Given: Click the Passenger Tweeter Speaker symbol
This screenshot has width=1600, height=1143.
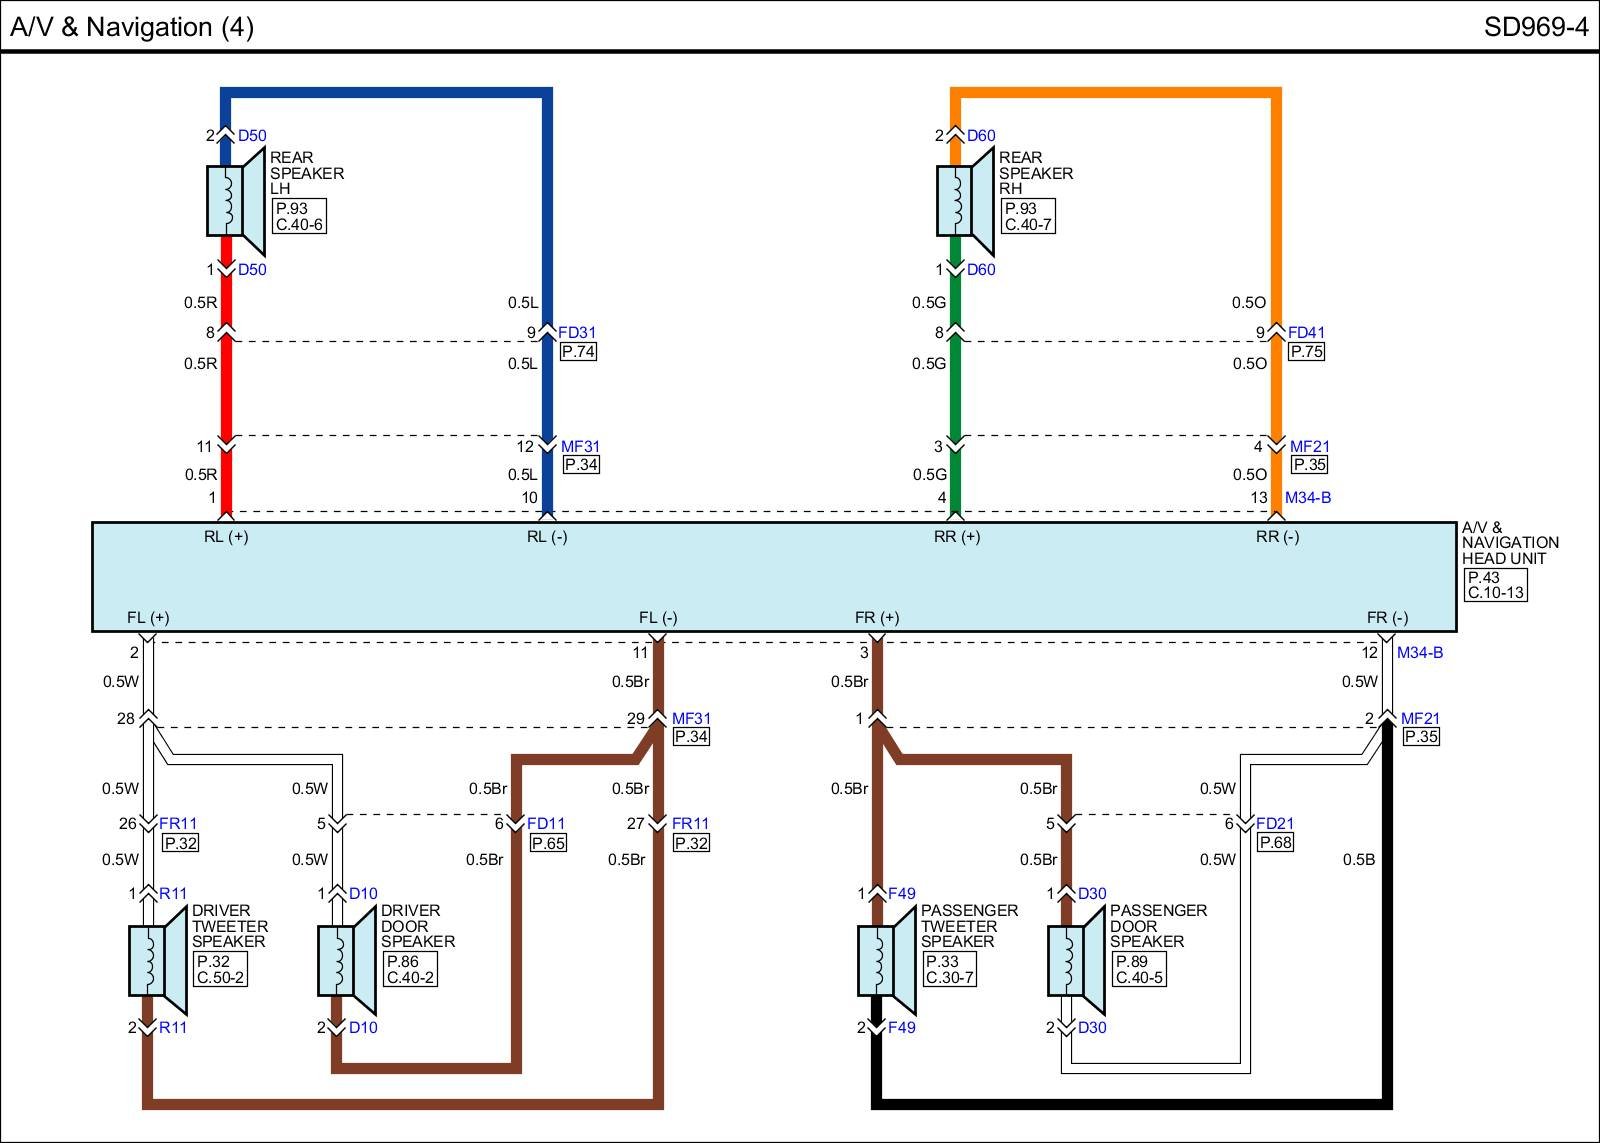Looking at the screenshot, I should click(x=887, y=961).
